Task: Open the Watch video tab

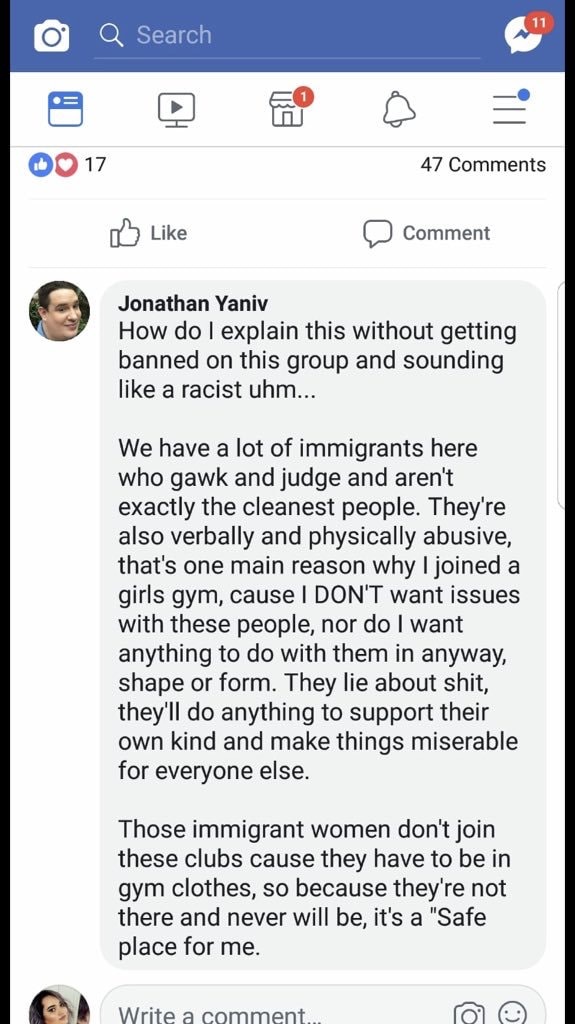Action: (x=176, y=108)
